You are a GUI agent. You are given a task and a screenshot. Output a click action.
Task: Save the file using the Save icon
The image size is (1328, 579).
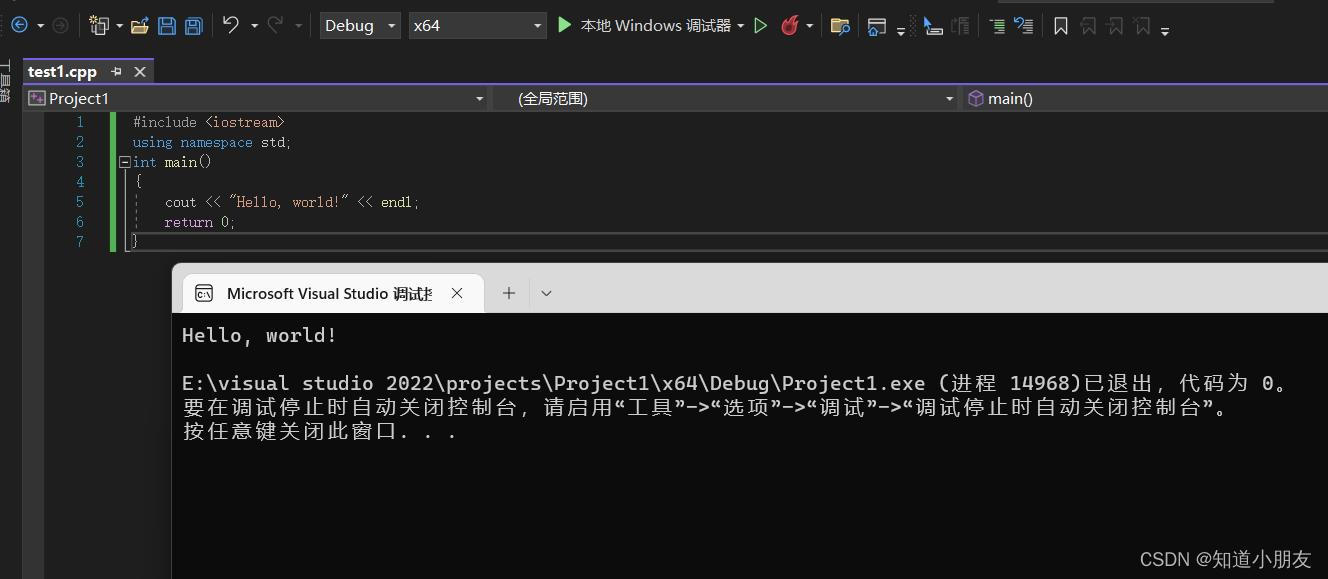tap(168, 26)
